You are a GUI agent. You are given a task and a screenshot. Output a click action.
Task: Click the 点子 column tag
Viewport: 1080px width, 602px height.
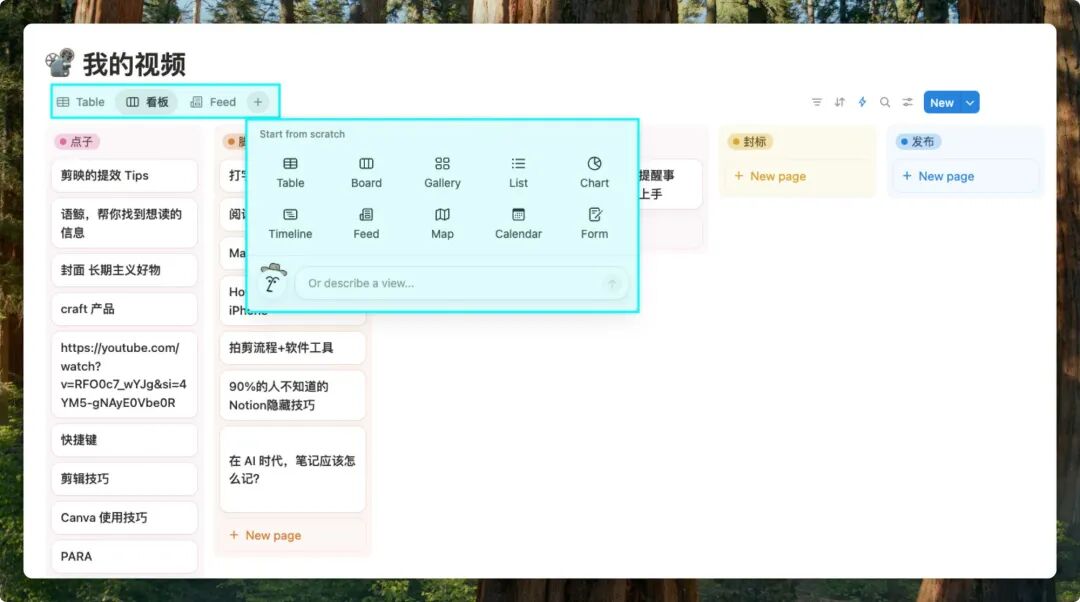77,142
